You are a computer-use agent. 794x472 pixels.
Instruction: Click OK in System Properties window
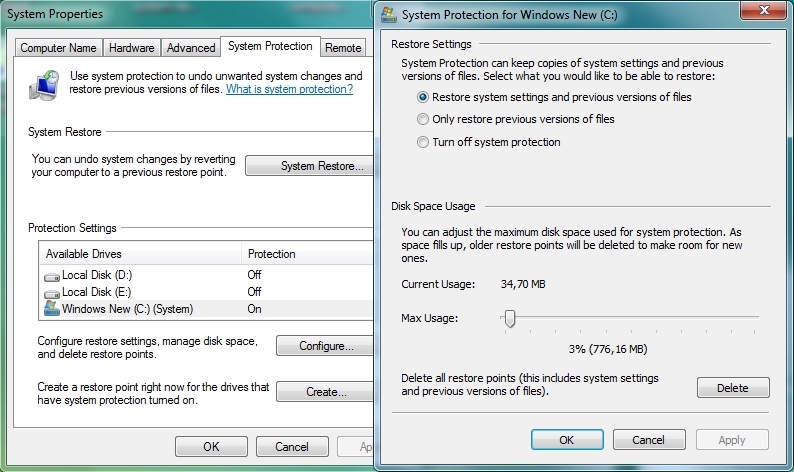tap(211, 447)
